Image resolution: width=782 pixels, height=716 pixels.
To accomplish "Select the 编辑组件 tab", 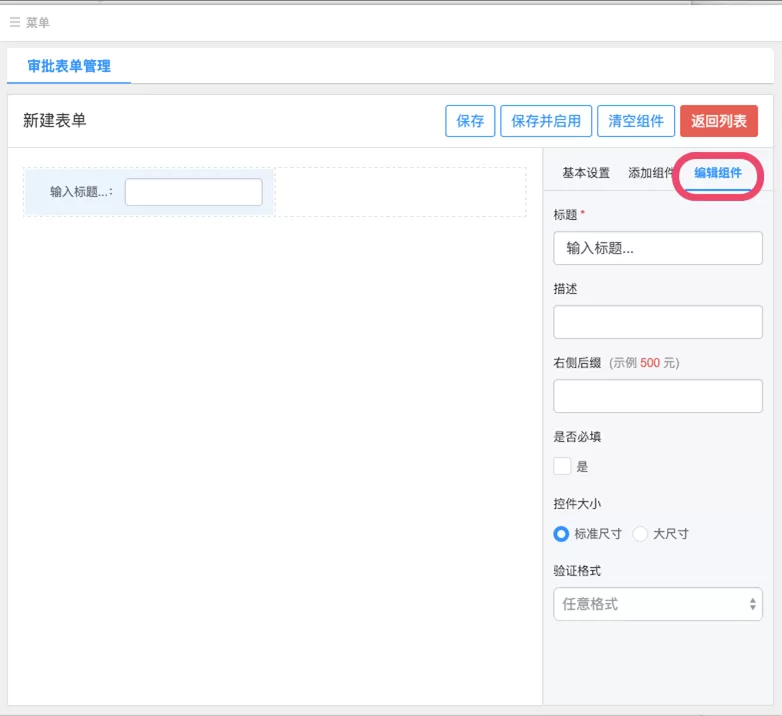I will point(718,173).
